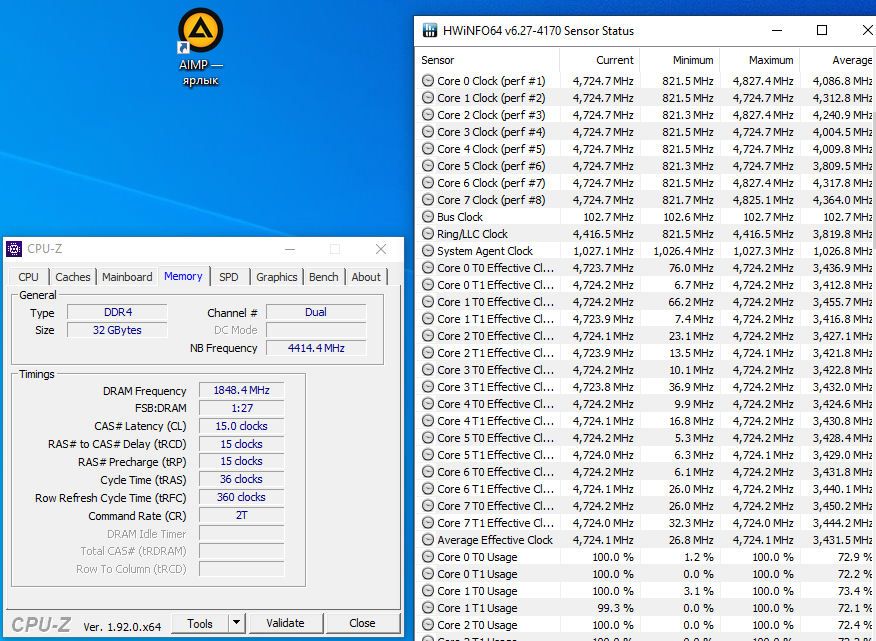
Task: Click the Minimum column header in HWiNFO64
Action: (x=679, y=60)
